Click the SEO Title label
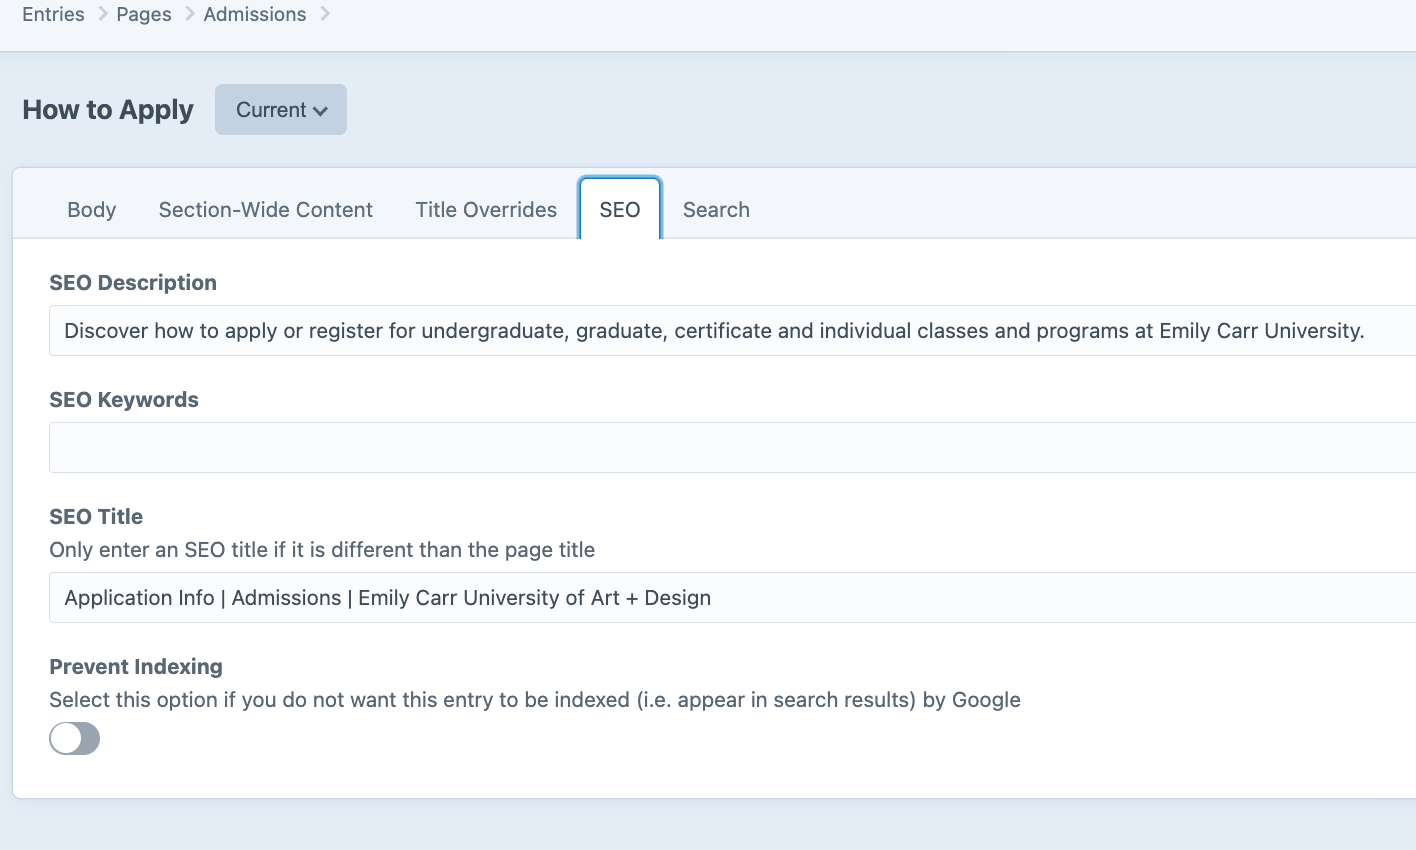Viewport: 1416px width, 850px height. tap(96, 517)
